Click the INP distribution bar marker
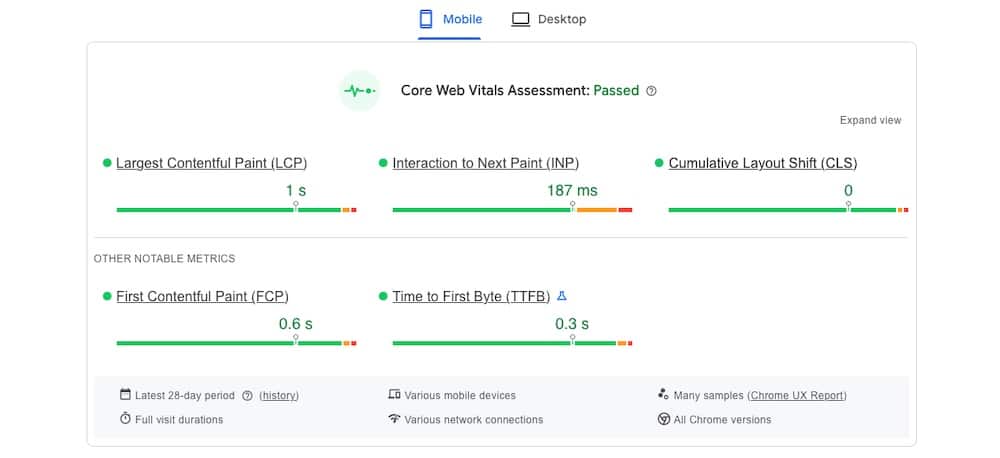The width and height of the screenshot is (1000, 458). (572, 206)
